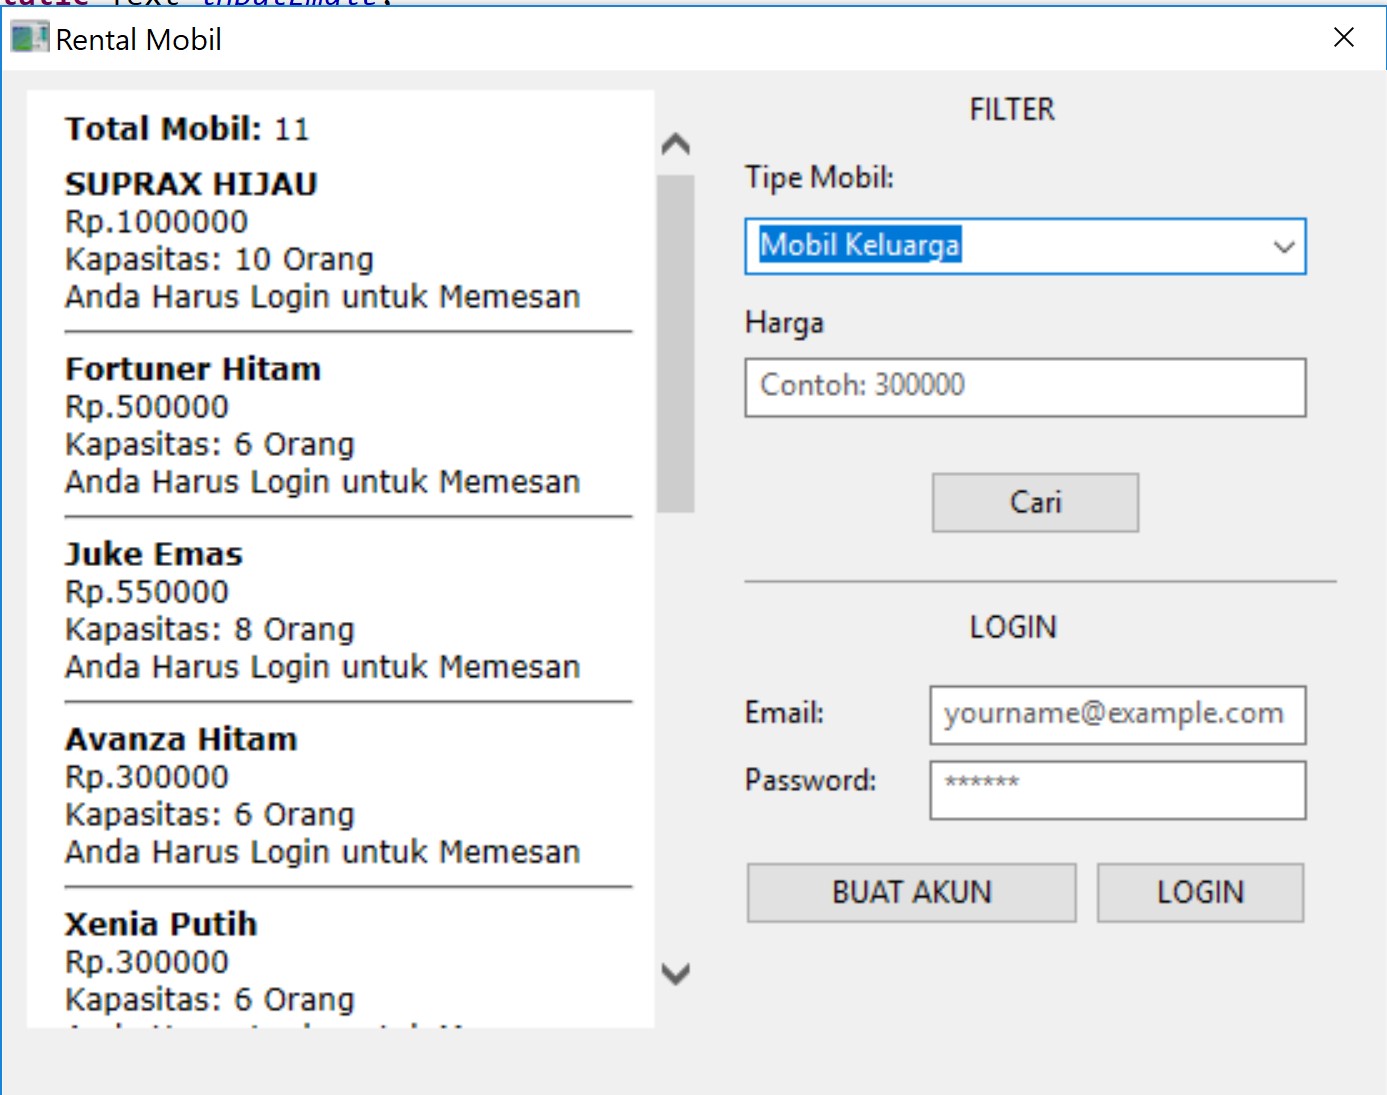Viewport: 1387px width, 1095px height.
Task: Click the FILTER heading
Action: coord(1012,109)
